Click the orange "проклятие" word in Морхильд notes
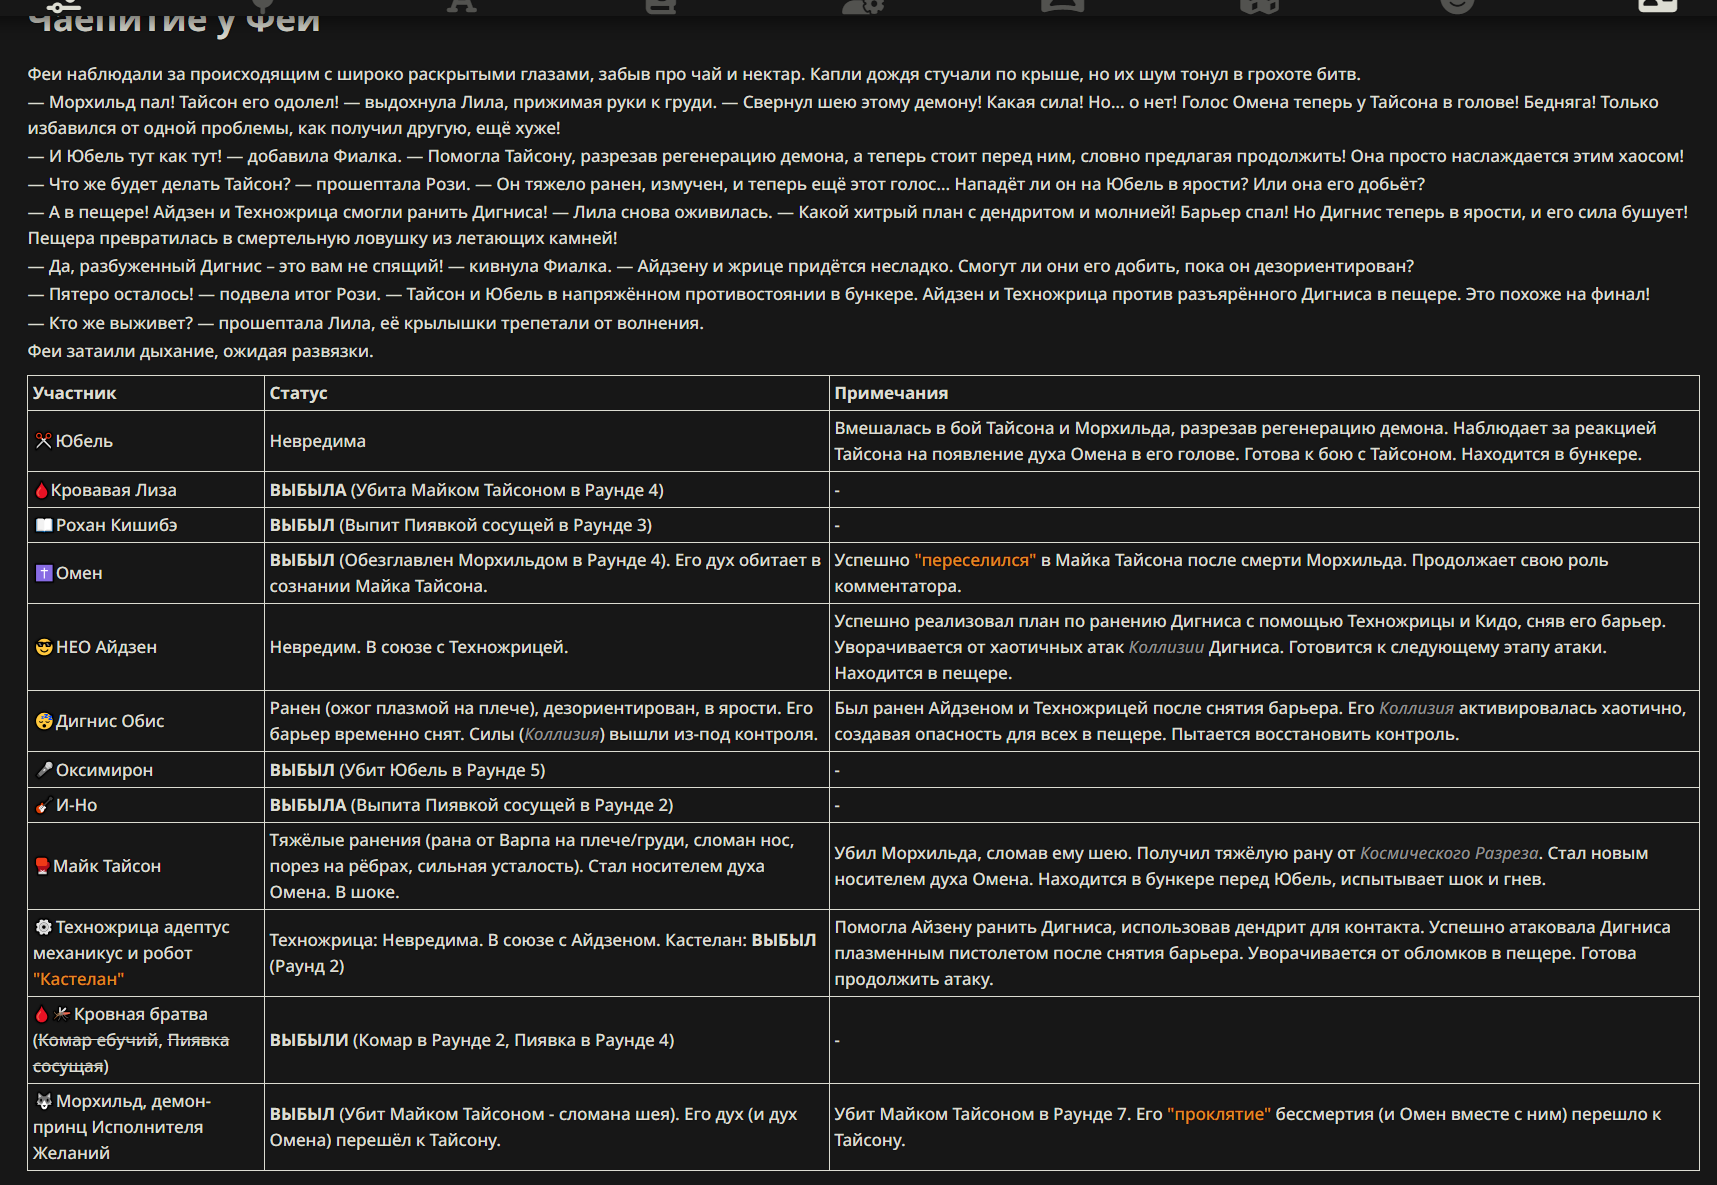The image size is (1717, 1185). pos(1219,1114)
